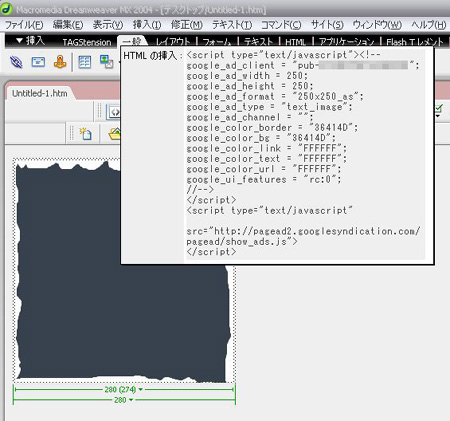Open the 280 table width dropdown arrow
The height and width of the screenshot is (421, 450).
(x=131, y=400)
